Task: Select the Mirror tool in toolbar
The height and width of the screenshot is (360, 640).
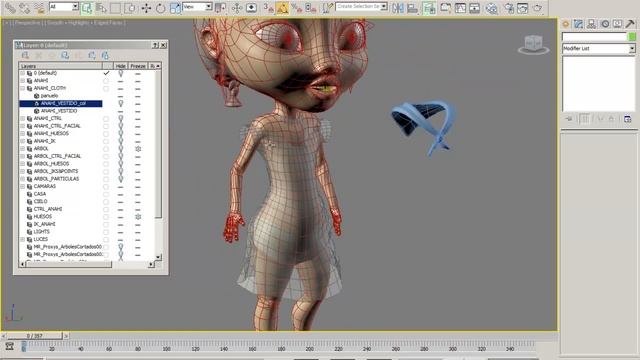Action: 398,7
